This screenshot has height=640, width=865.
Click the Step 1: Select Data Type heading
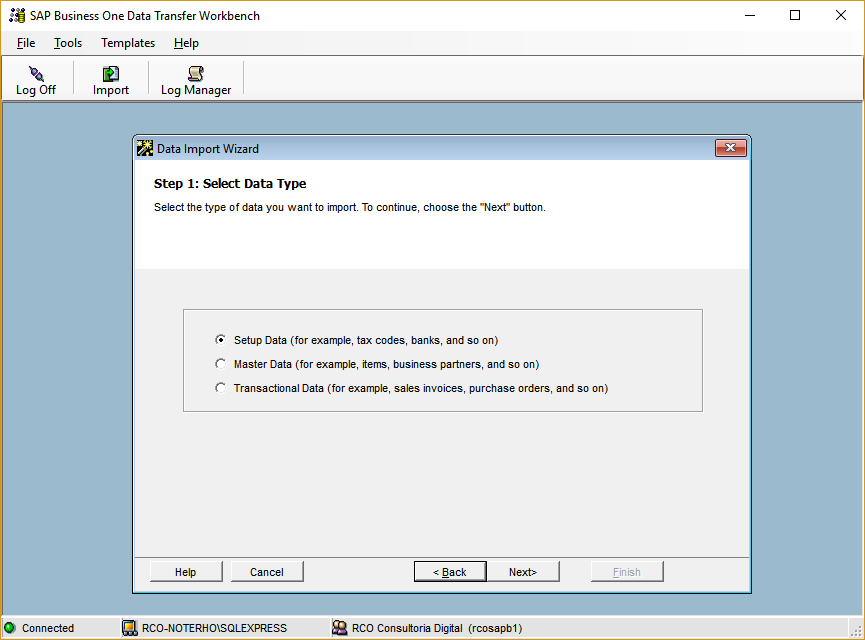(x=230, y=184)
